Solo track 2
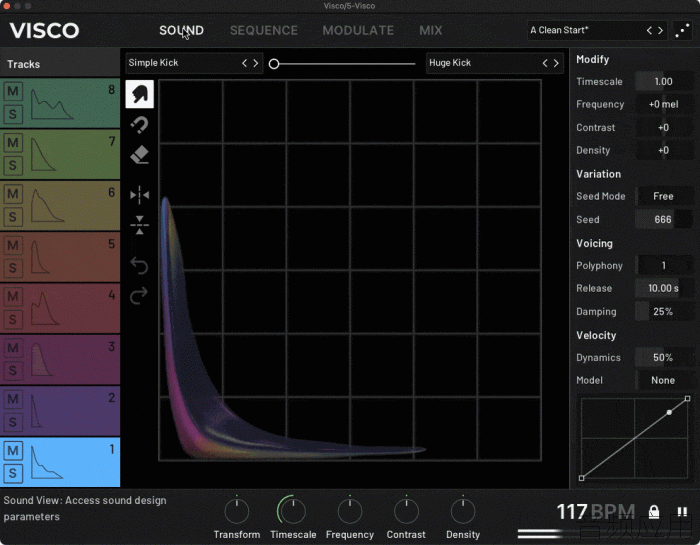700x545 pixels. 13,422
